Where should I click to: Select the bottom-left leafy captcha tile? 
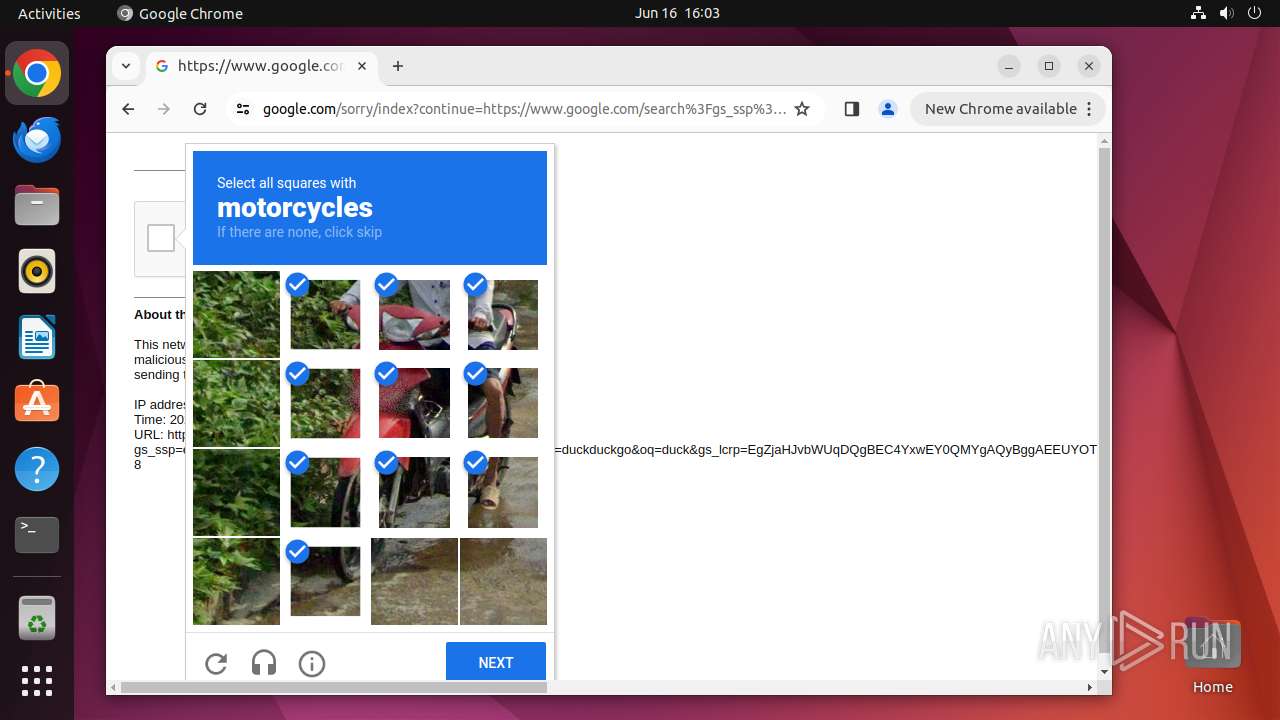pos(236,581)
